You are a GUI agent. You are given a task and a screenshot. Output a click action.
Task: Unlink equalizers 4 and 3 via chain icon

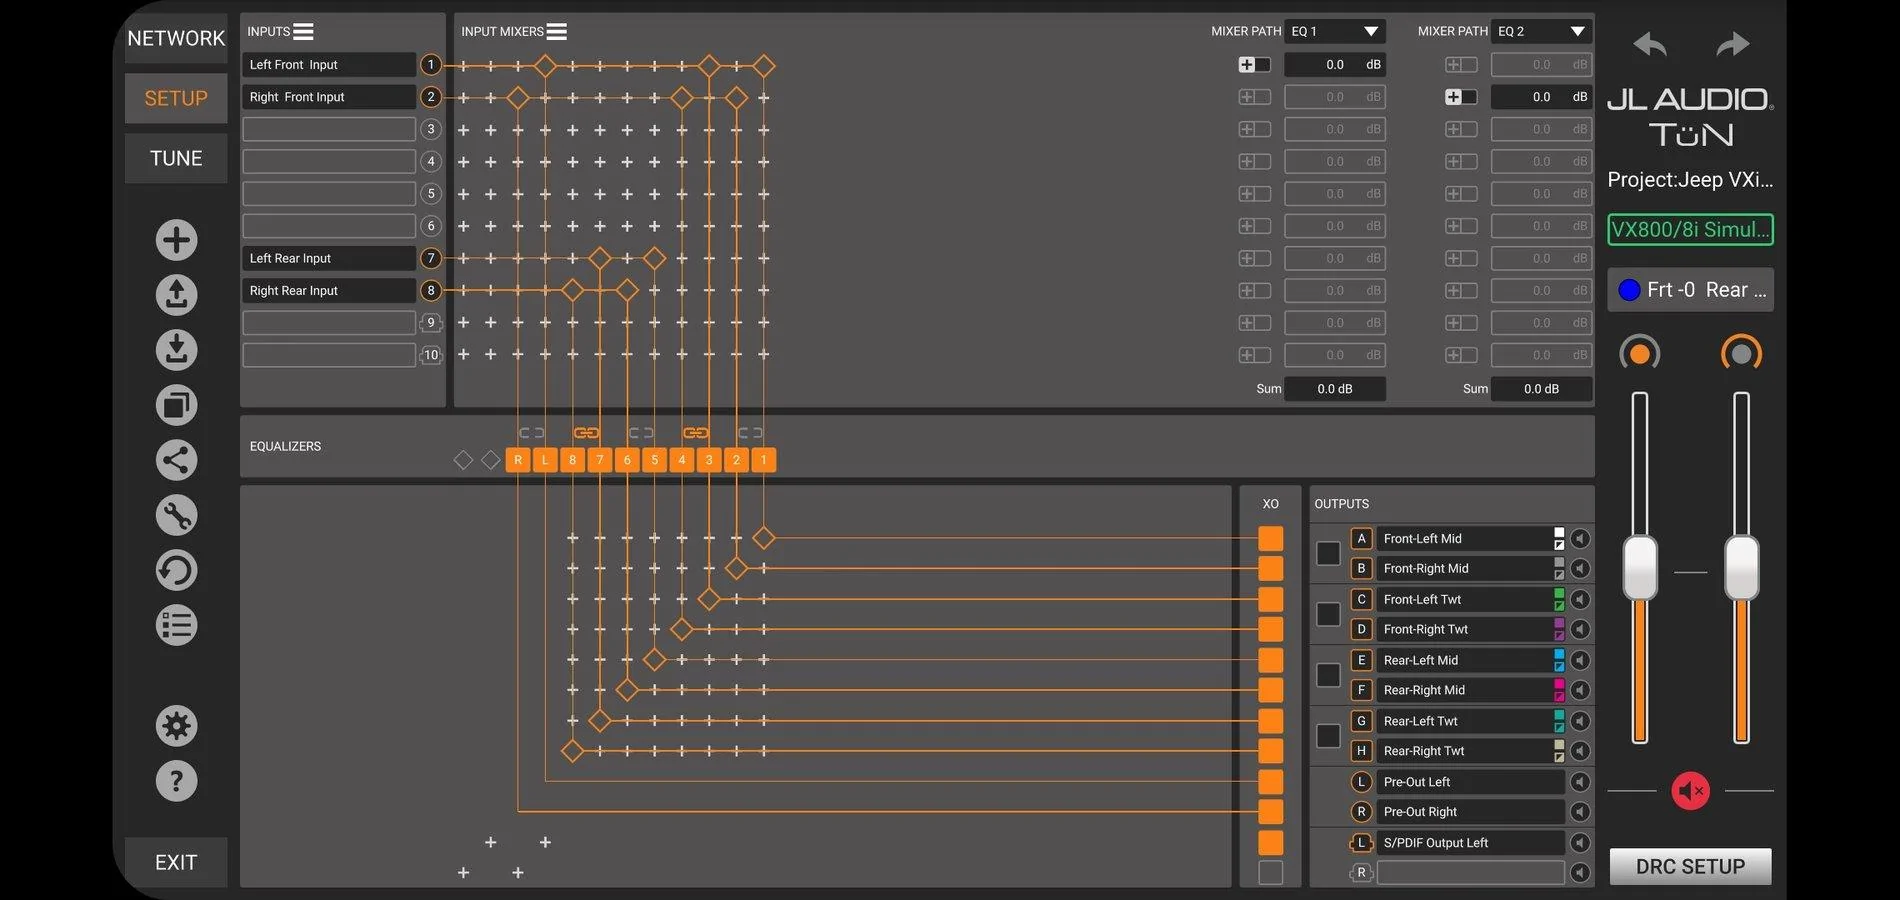pos(696,433)
